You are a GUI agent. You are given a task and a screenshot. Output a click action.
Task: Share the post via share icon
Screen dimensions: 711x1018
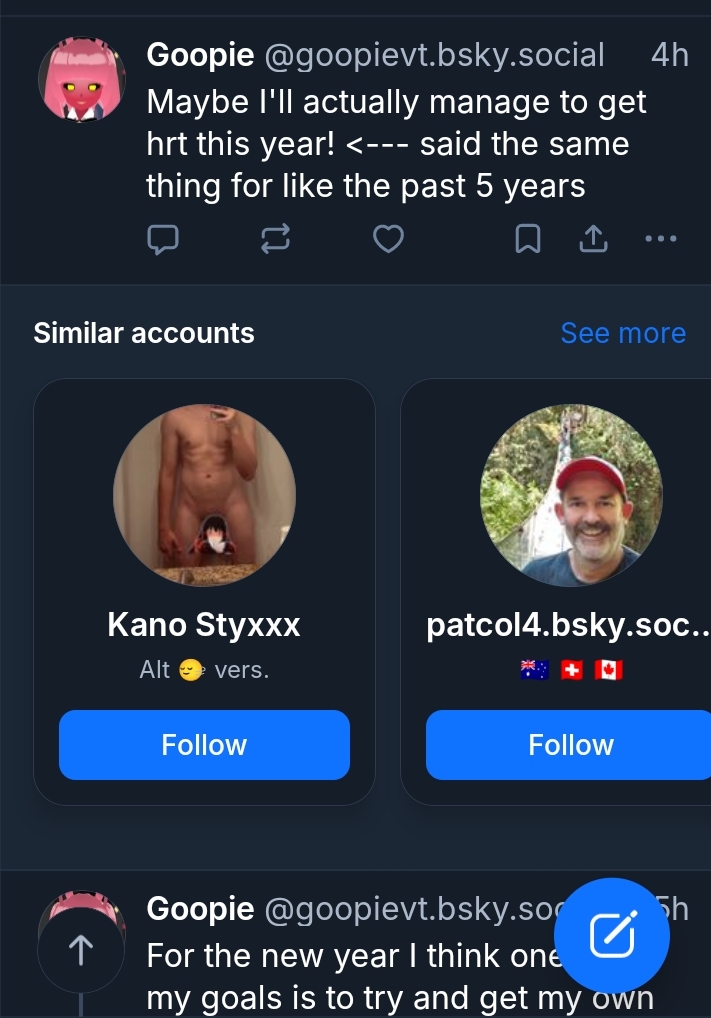click(x=593, y=239)
